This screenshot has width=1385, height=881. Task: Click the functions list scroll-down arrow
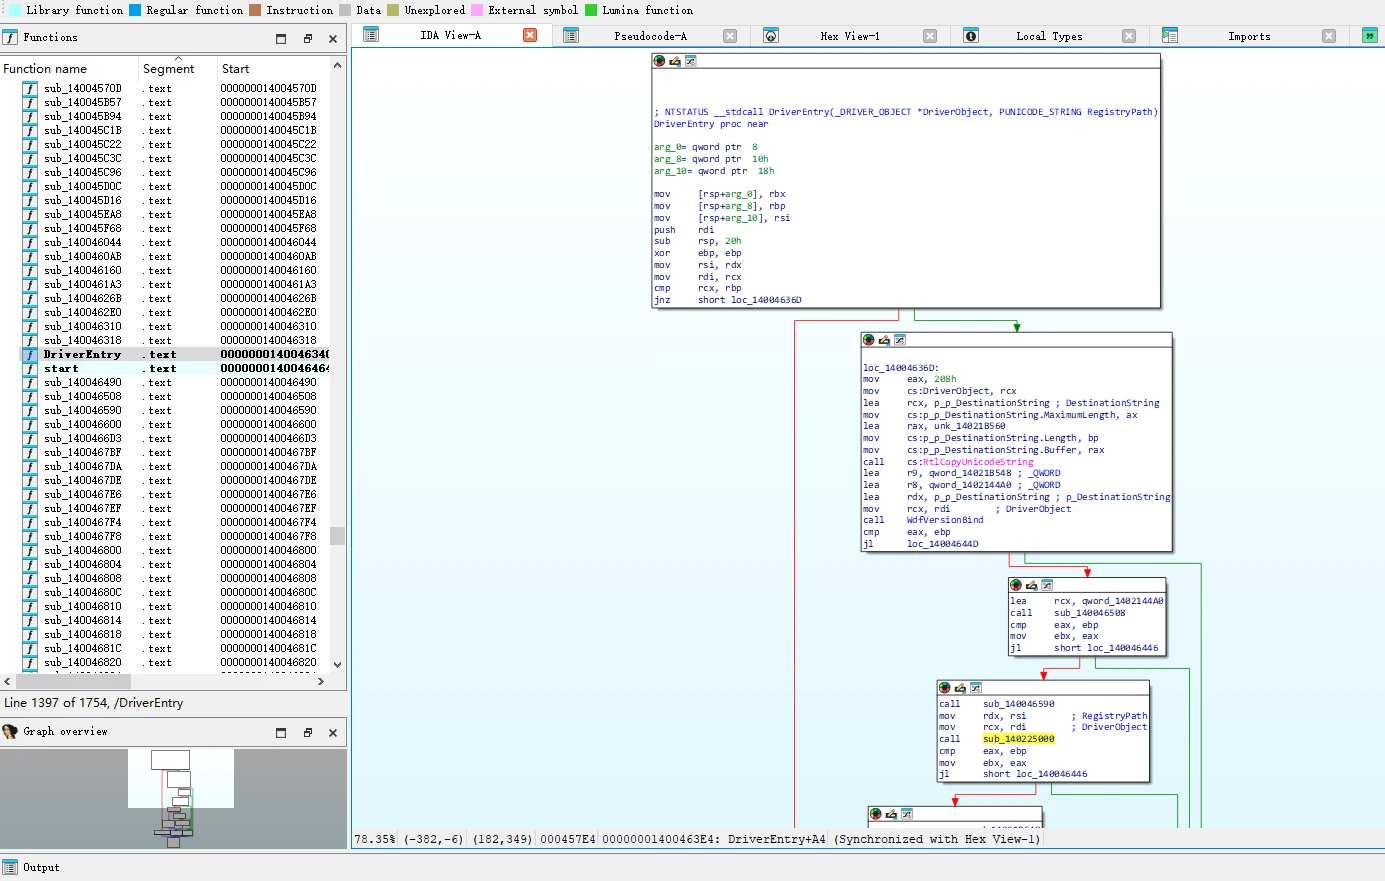point(337,664)
